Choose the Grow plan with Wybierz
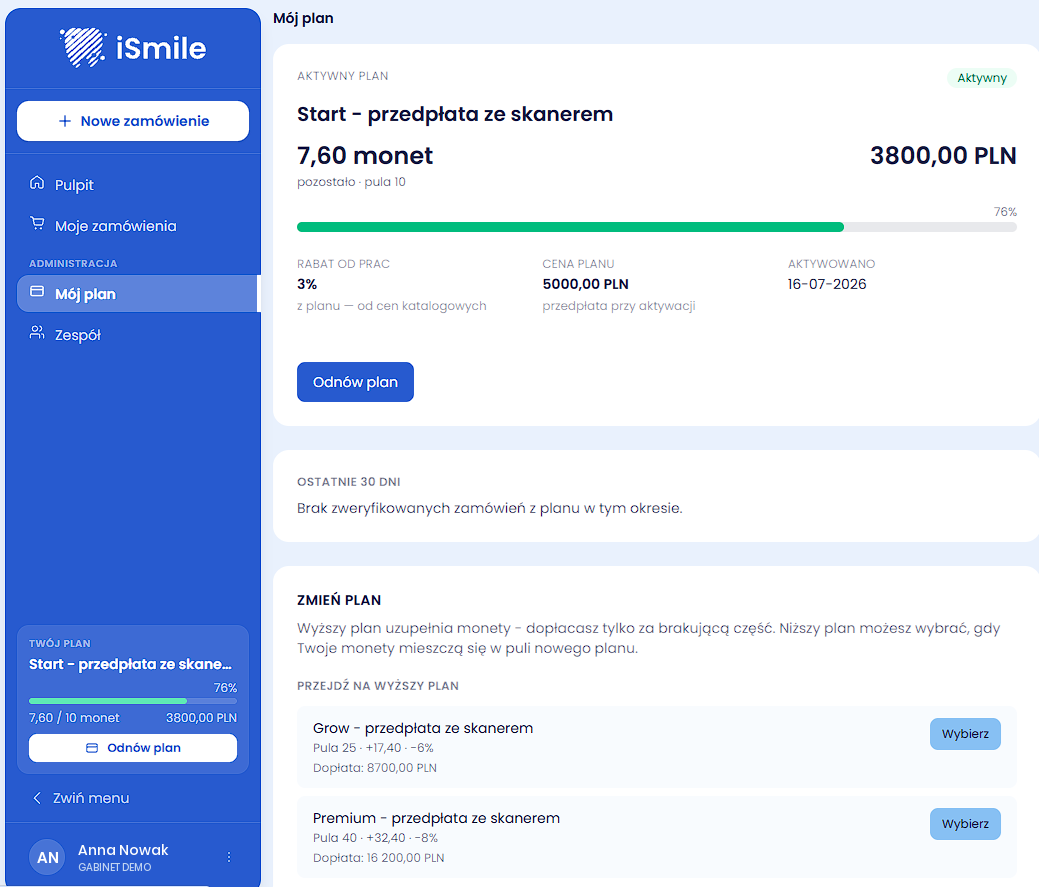Image resolution: width=1039 pixels, height=887 pixels. pyautogui.click(x=965, y=734)
